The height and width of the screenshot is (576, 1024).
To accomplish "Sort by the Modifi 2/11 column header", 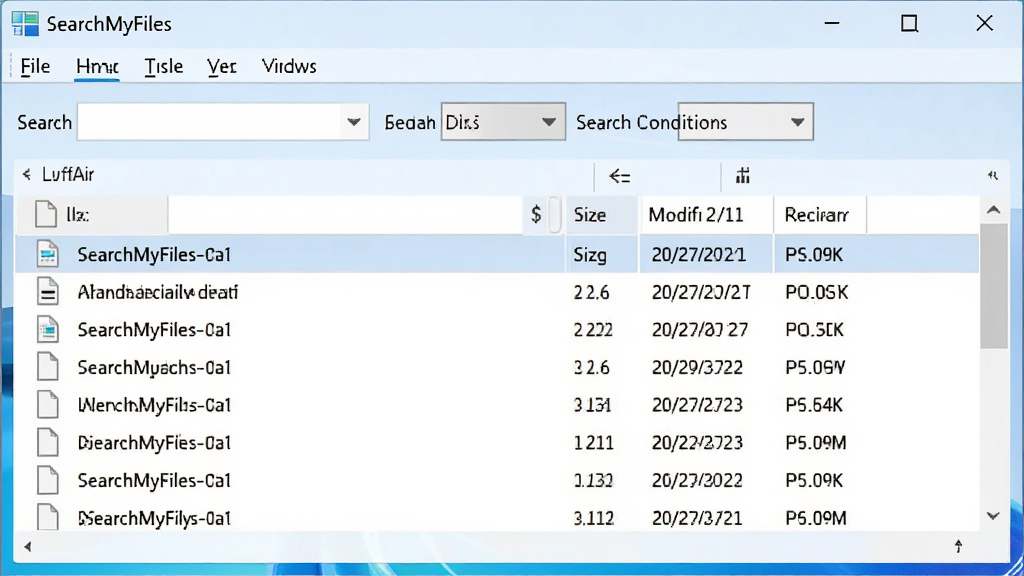I will 706,215.
